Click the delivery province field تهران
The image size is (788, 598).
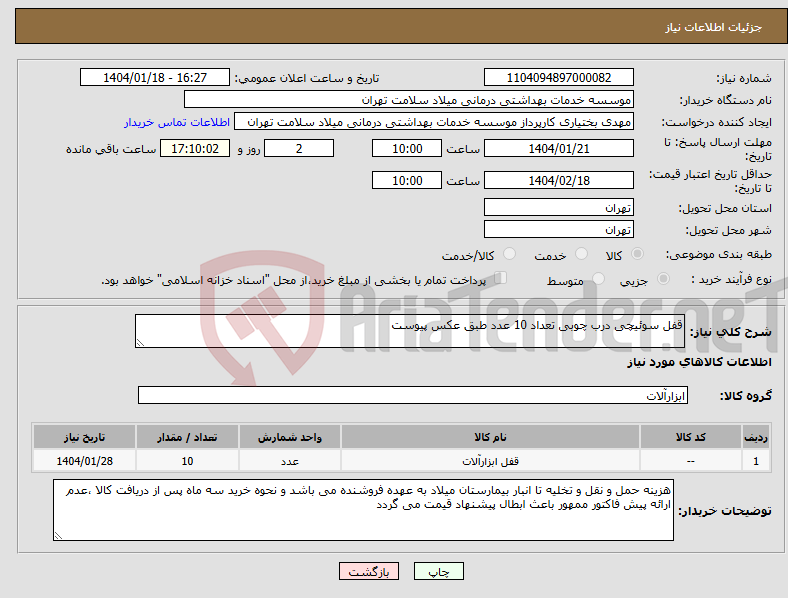click(x=558, y=207)
